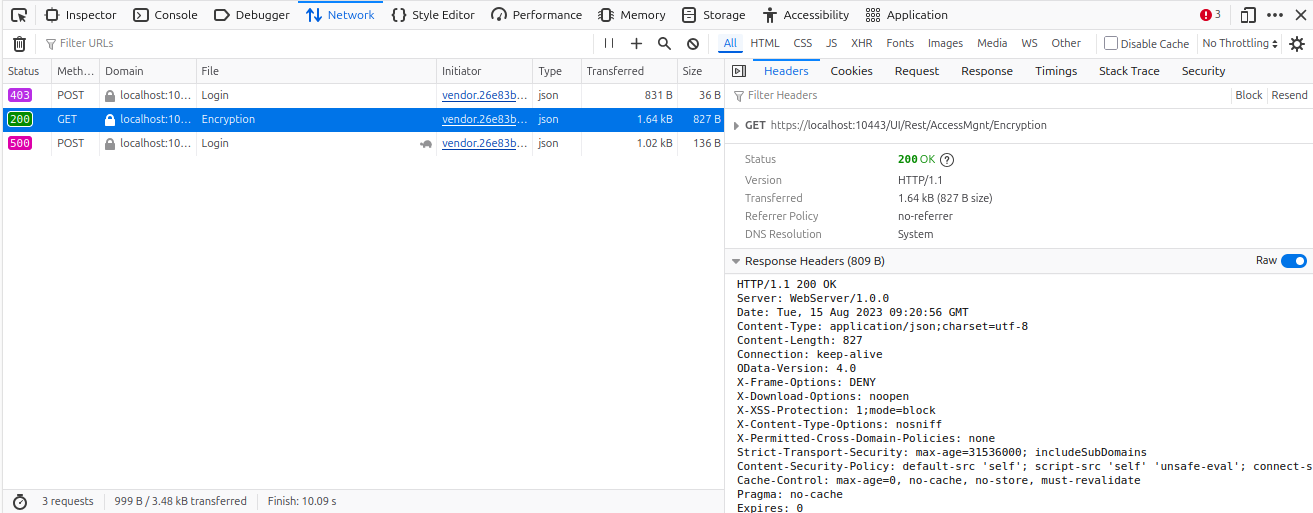Click the Resend button
The image size is (1313, 513).
(x=1288, y=95)
